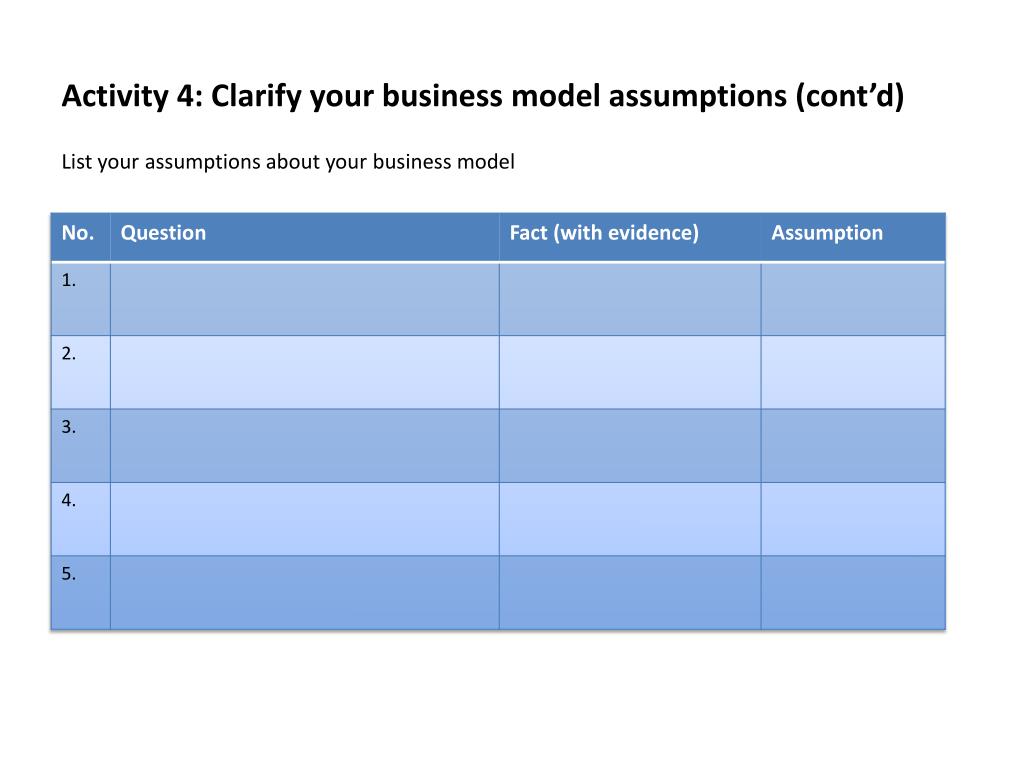Click the Fact cell in row 2
Image resolution: width=1024 pixels, height=768 pixels.
click(x=630, y=372)
